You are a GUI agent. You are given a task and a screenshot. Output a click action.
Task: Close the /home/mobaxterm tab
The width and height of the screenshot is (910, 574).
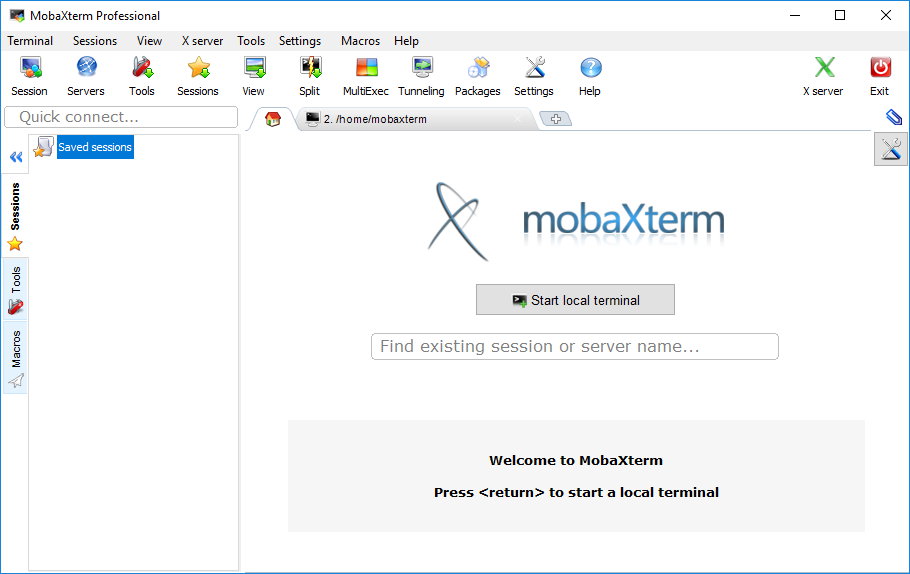[517, 119]
